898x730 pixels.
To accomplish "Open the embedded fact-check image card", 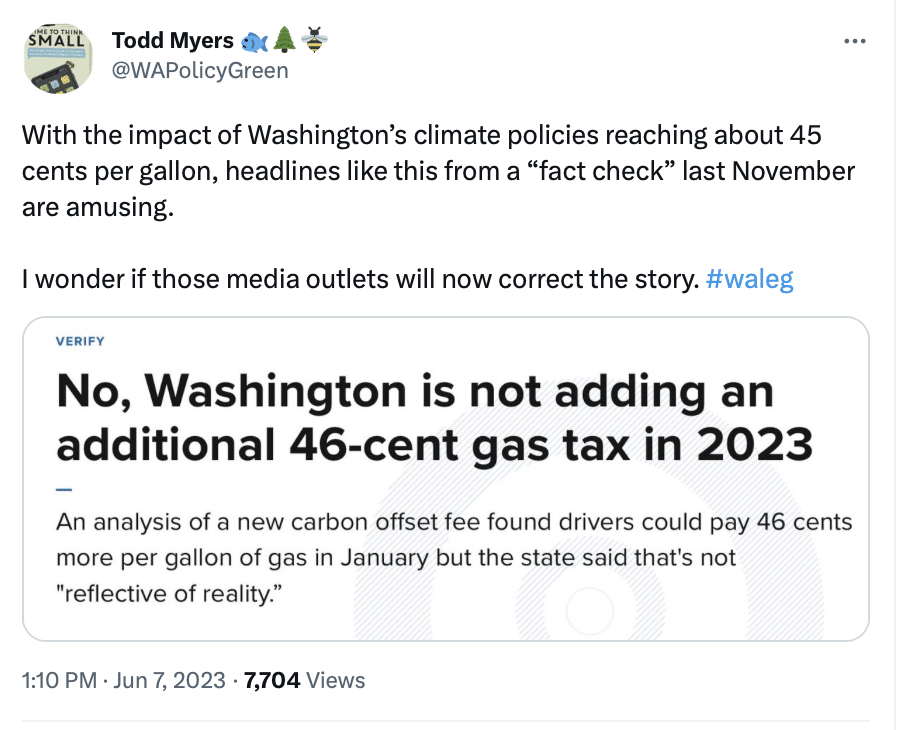I will tap(446, 479).
